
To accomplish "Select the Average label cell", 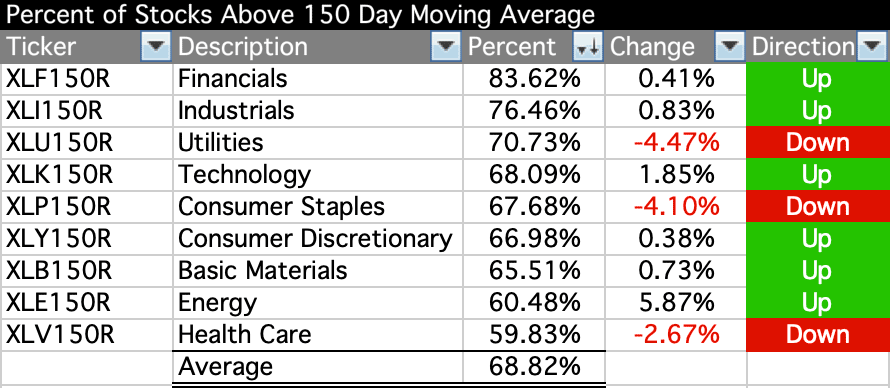I will (x=318, y=367).
